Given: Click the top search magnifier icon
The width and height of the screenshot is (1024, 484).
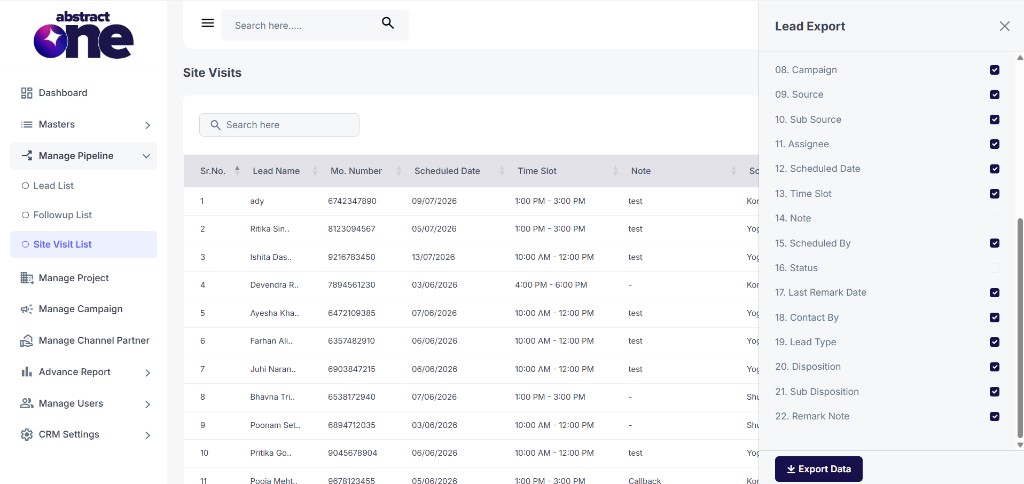Looking at the screenshot, I should (x=388, y=24).
